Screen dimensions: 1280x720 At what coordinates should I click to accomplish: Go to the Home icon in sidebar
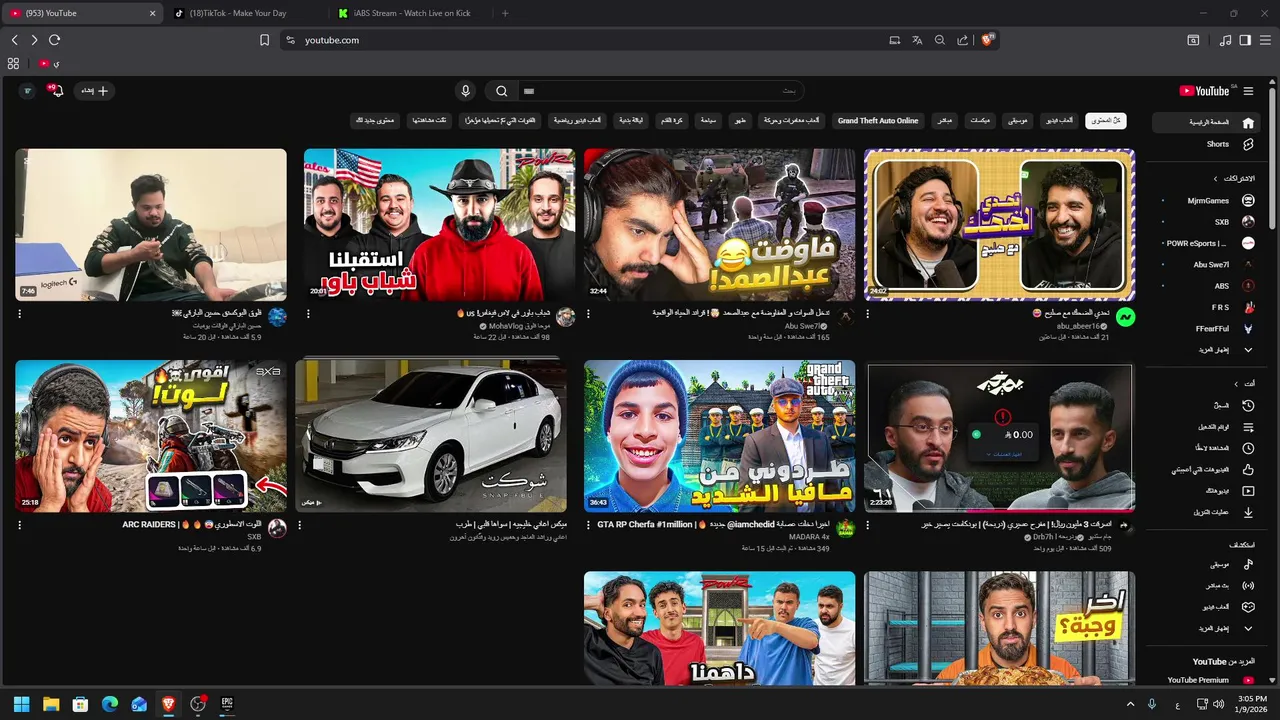1248,123
